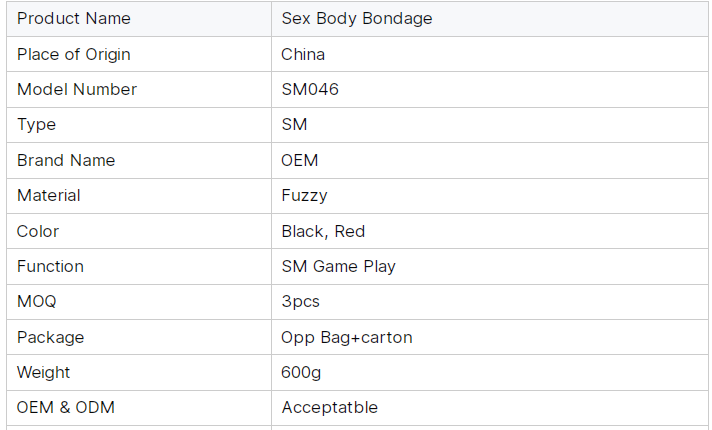Viewport: 712px width, 430px height.
Task: Select the Acceptatble value for OEM & ODM
Action: [x=330, y=408]
